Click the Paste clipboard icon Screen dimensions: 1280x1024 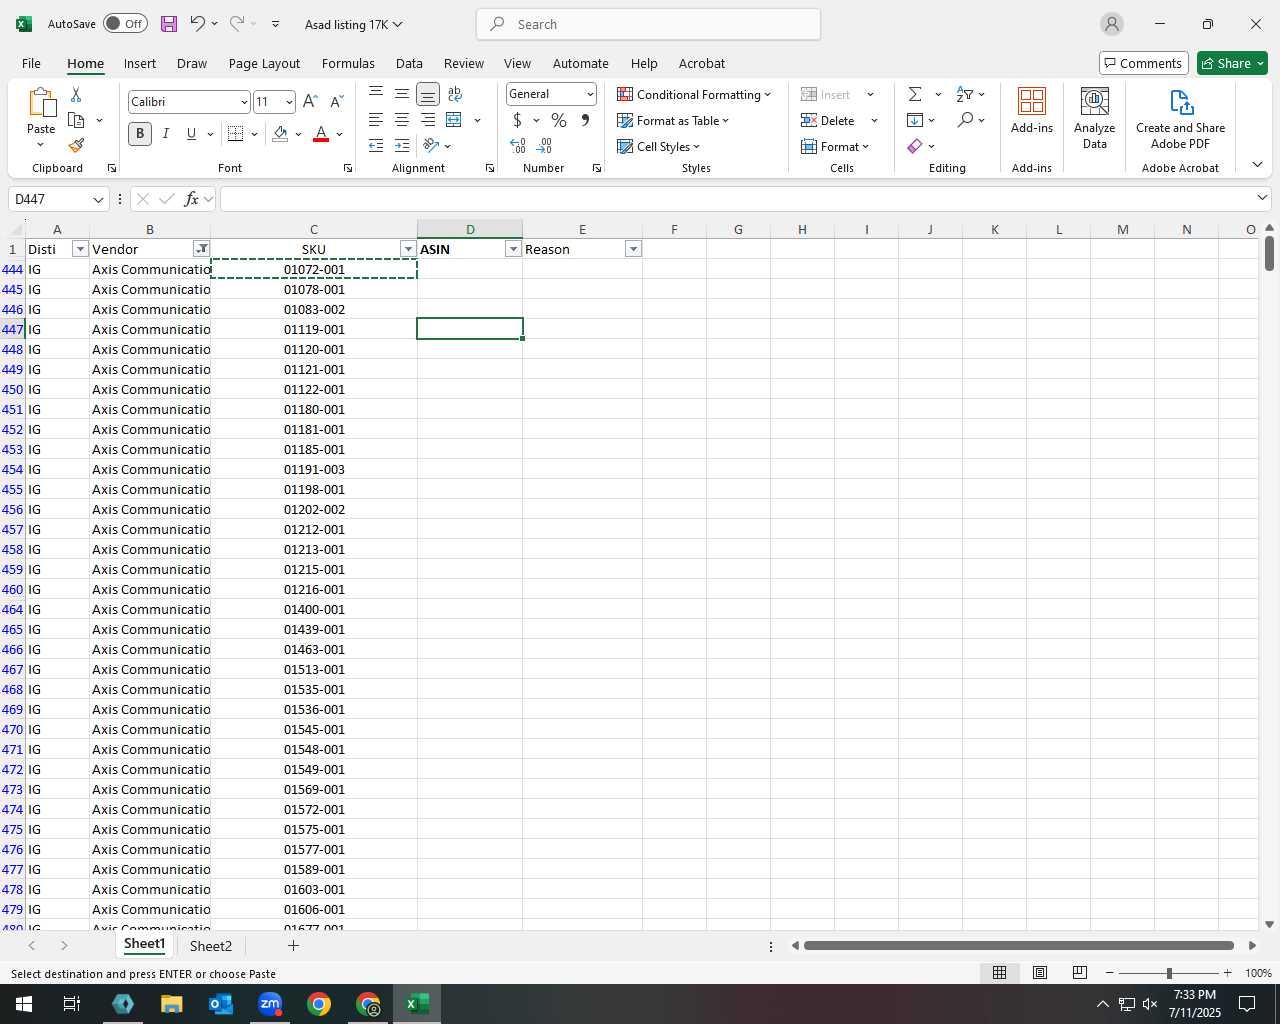(41, 103)
